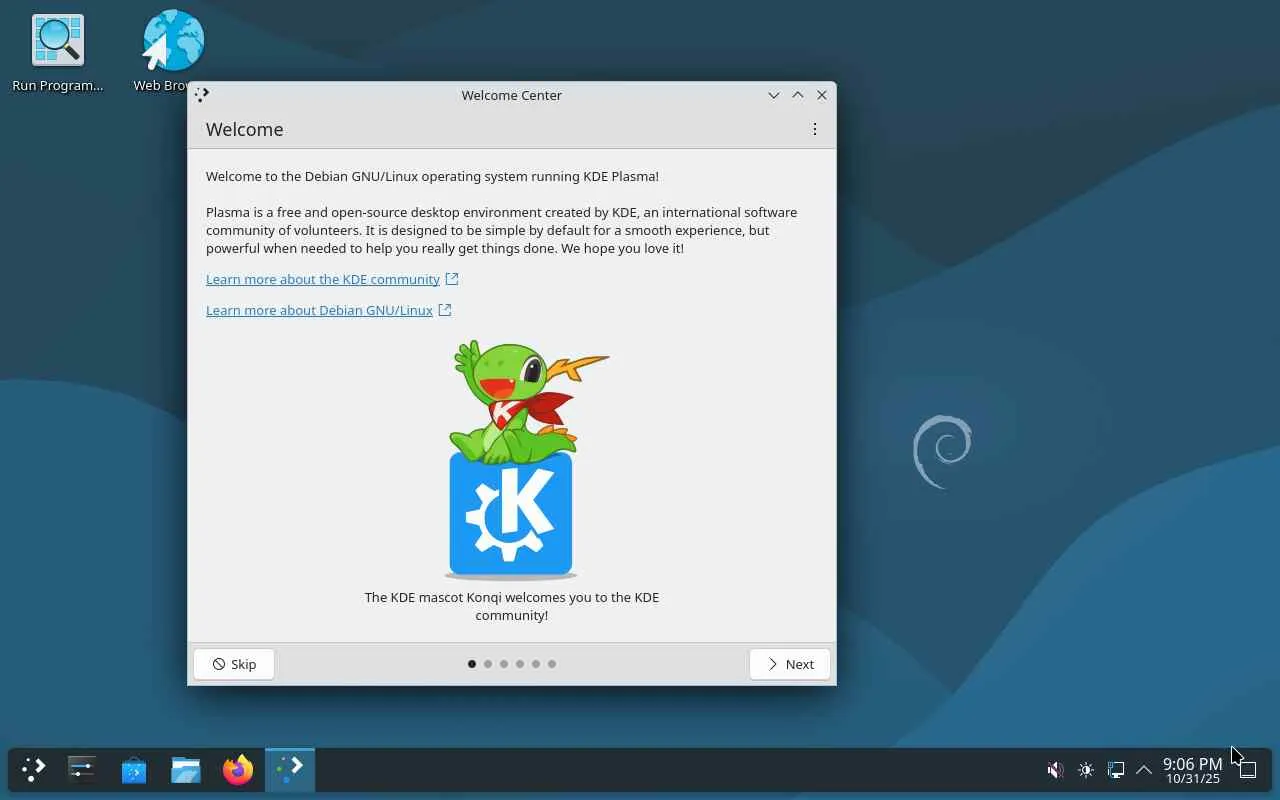Maximize the Welcome Center window
1280x800 pixels.
pos(798,95)
